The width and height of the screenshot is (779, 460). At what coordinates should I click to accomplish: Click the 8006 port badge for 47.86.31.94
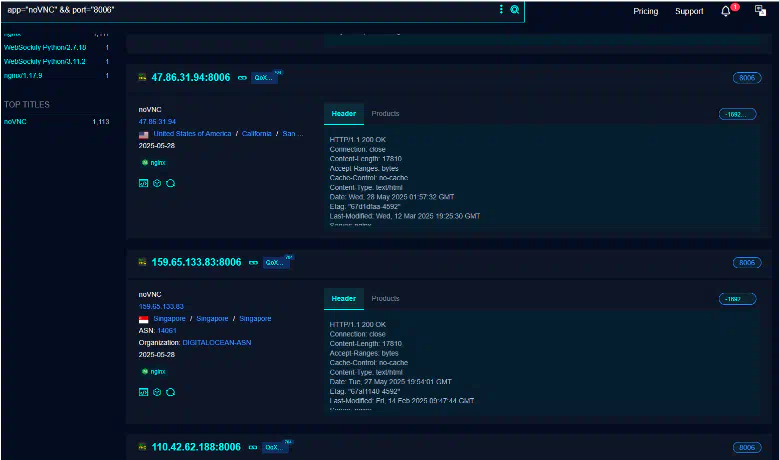point(747,78)
